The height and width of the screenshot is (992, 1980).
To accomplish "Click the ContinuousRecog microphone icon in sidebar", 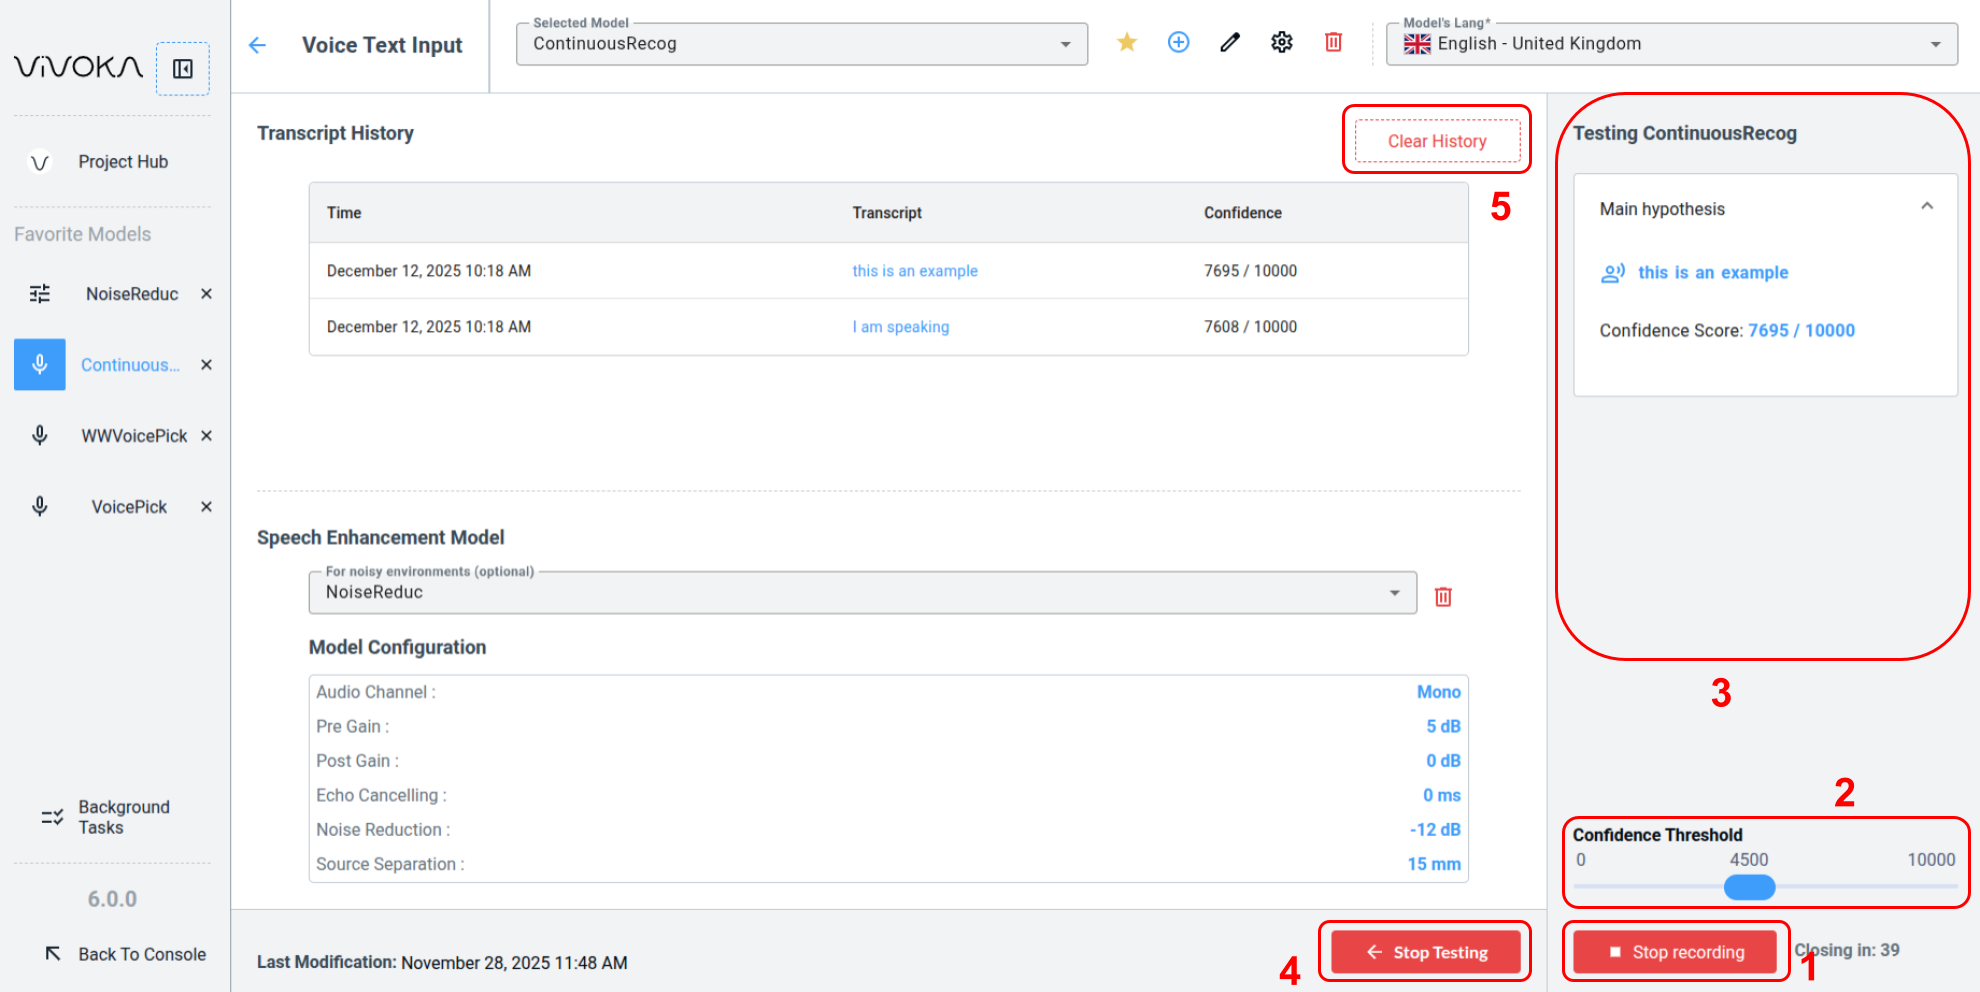I will point(40,365).
